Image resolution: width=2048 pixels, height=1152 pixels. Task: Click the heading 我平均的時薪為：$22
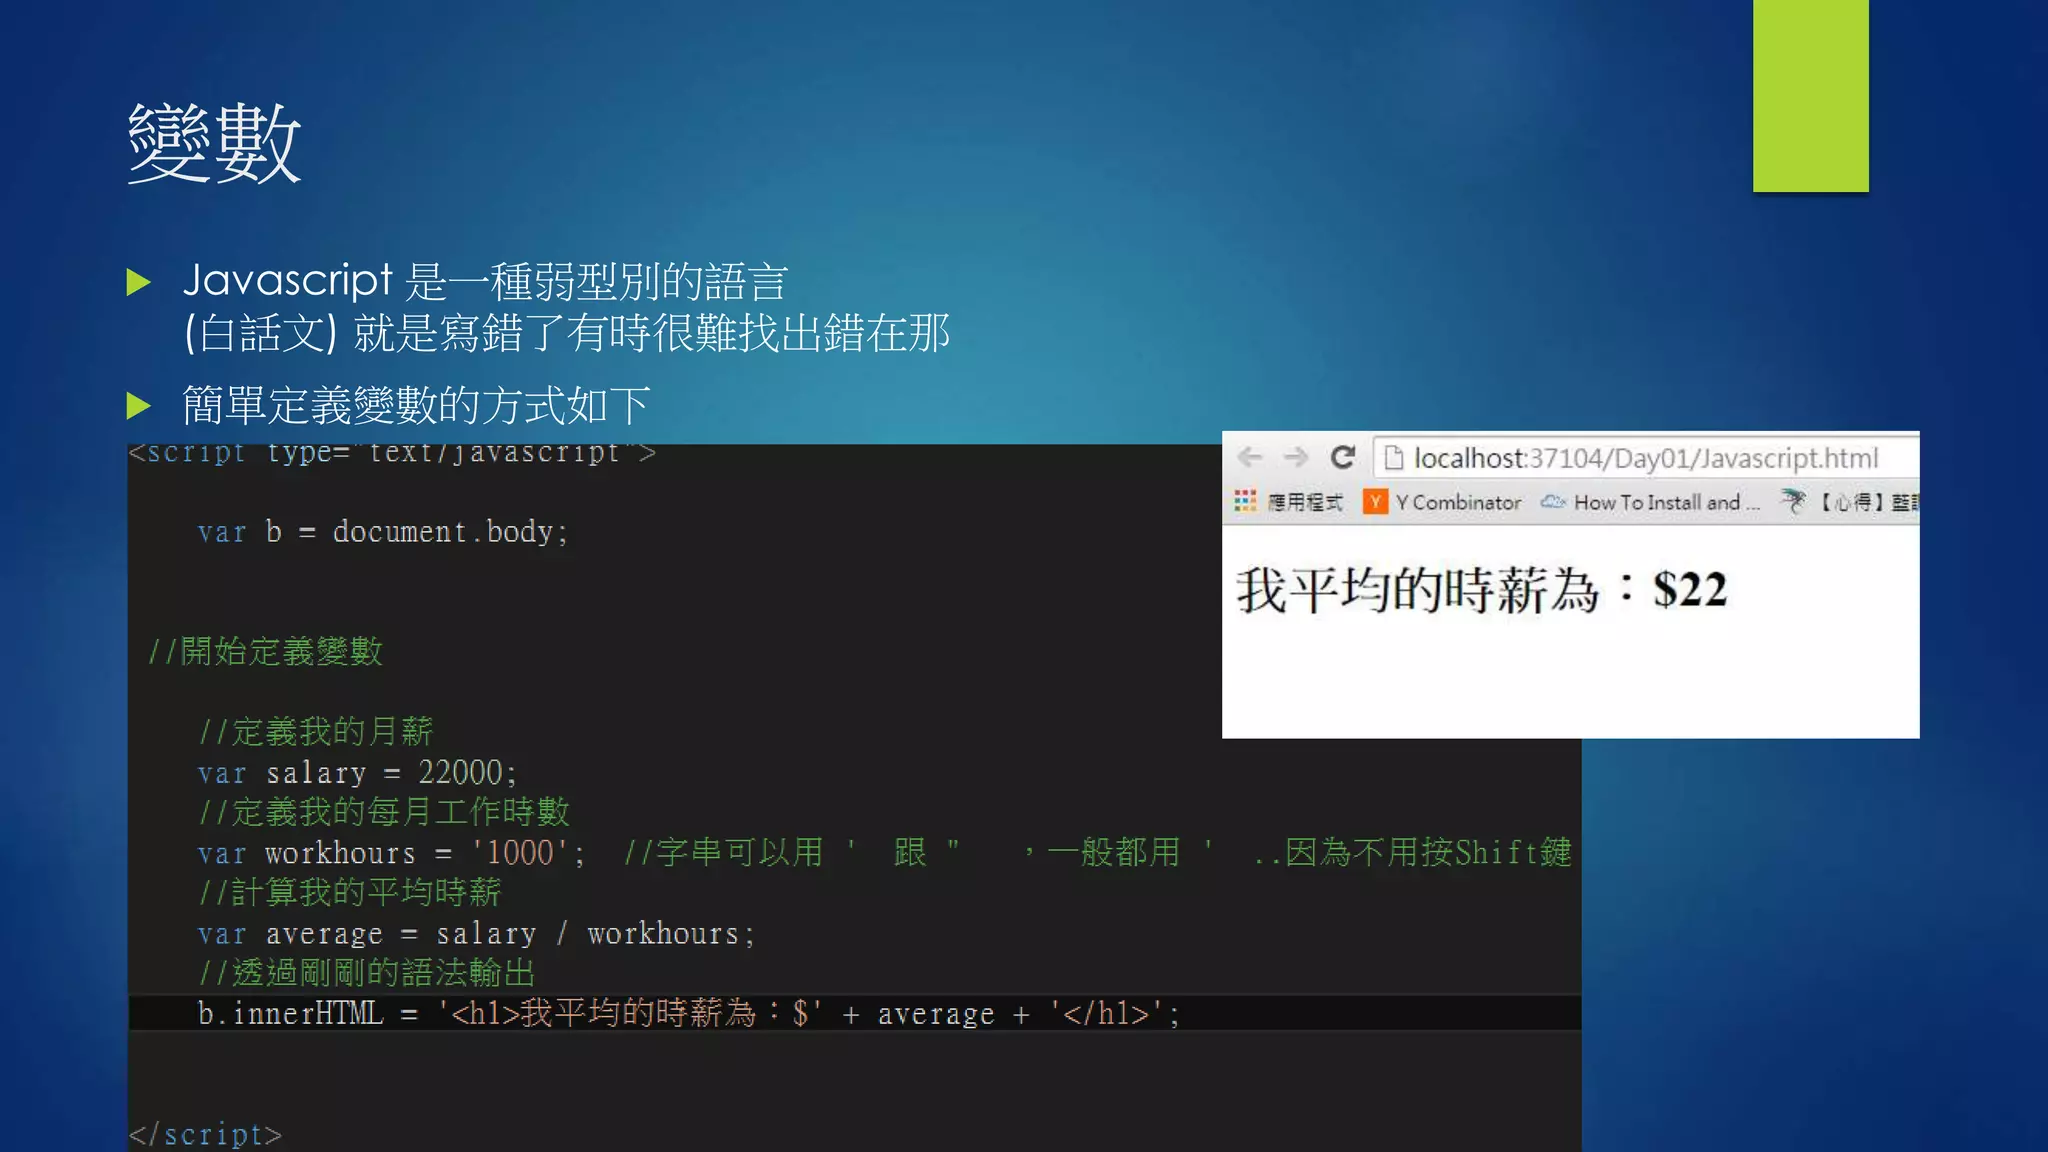tap(1481, 589)
